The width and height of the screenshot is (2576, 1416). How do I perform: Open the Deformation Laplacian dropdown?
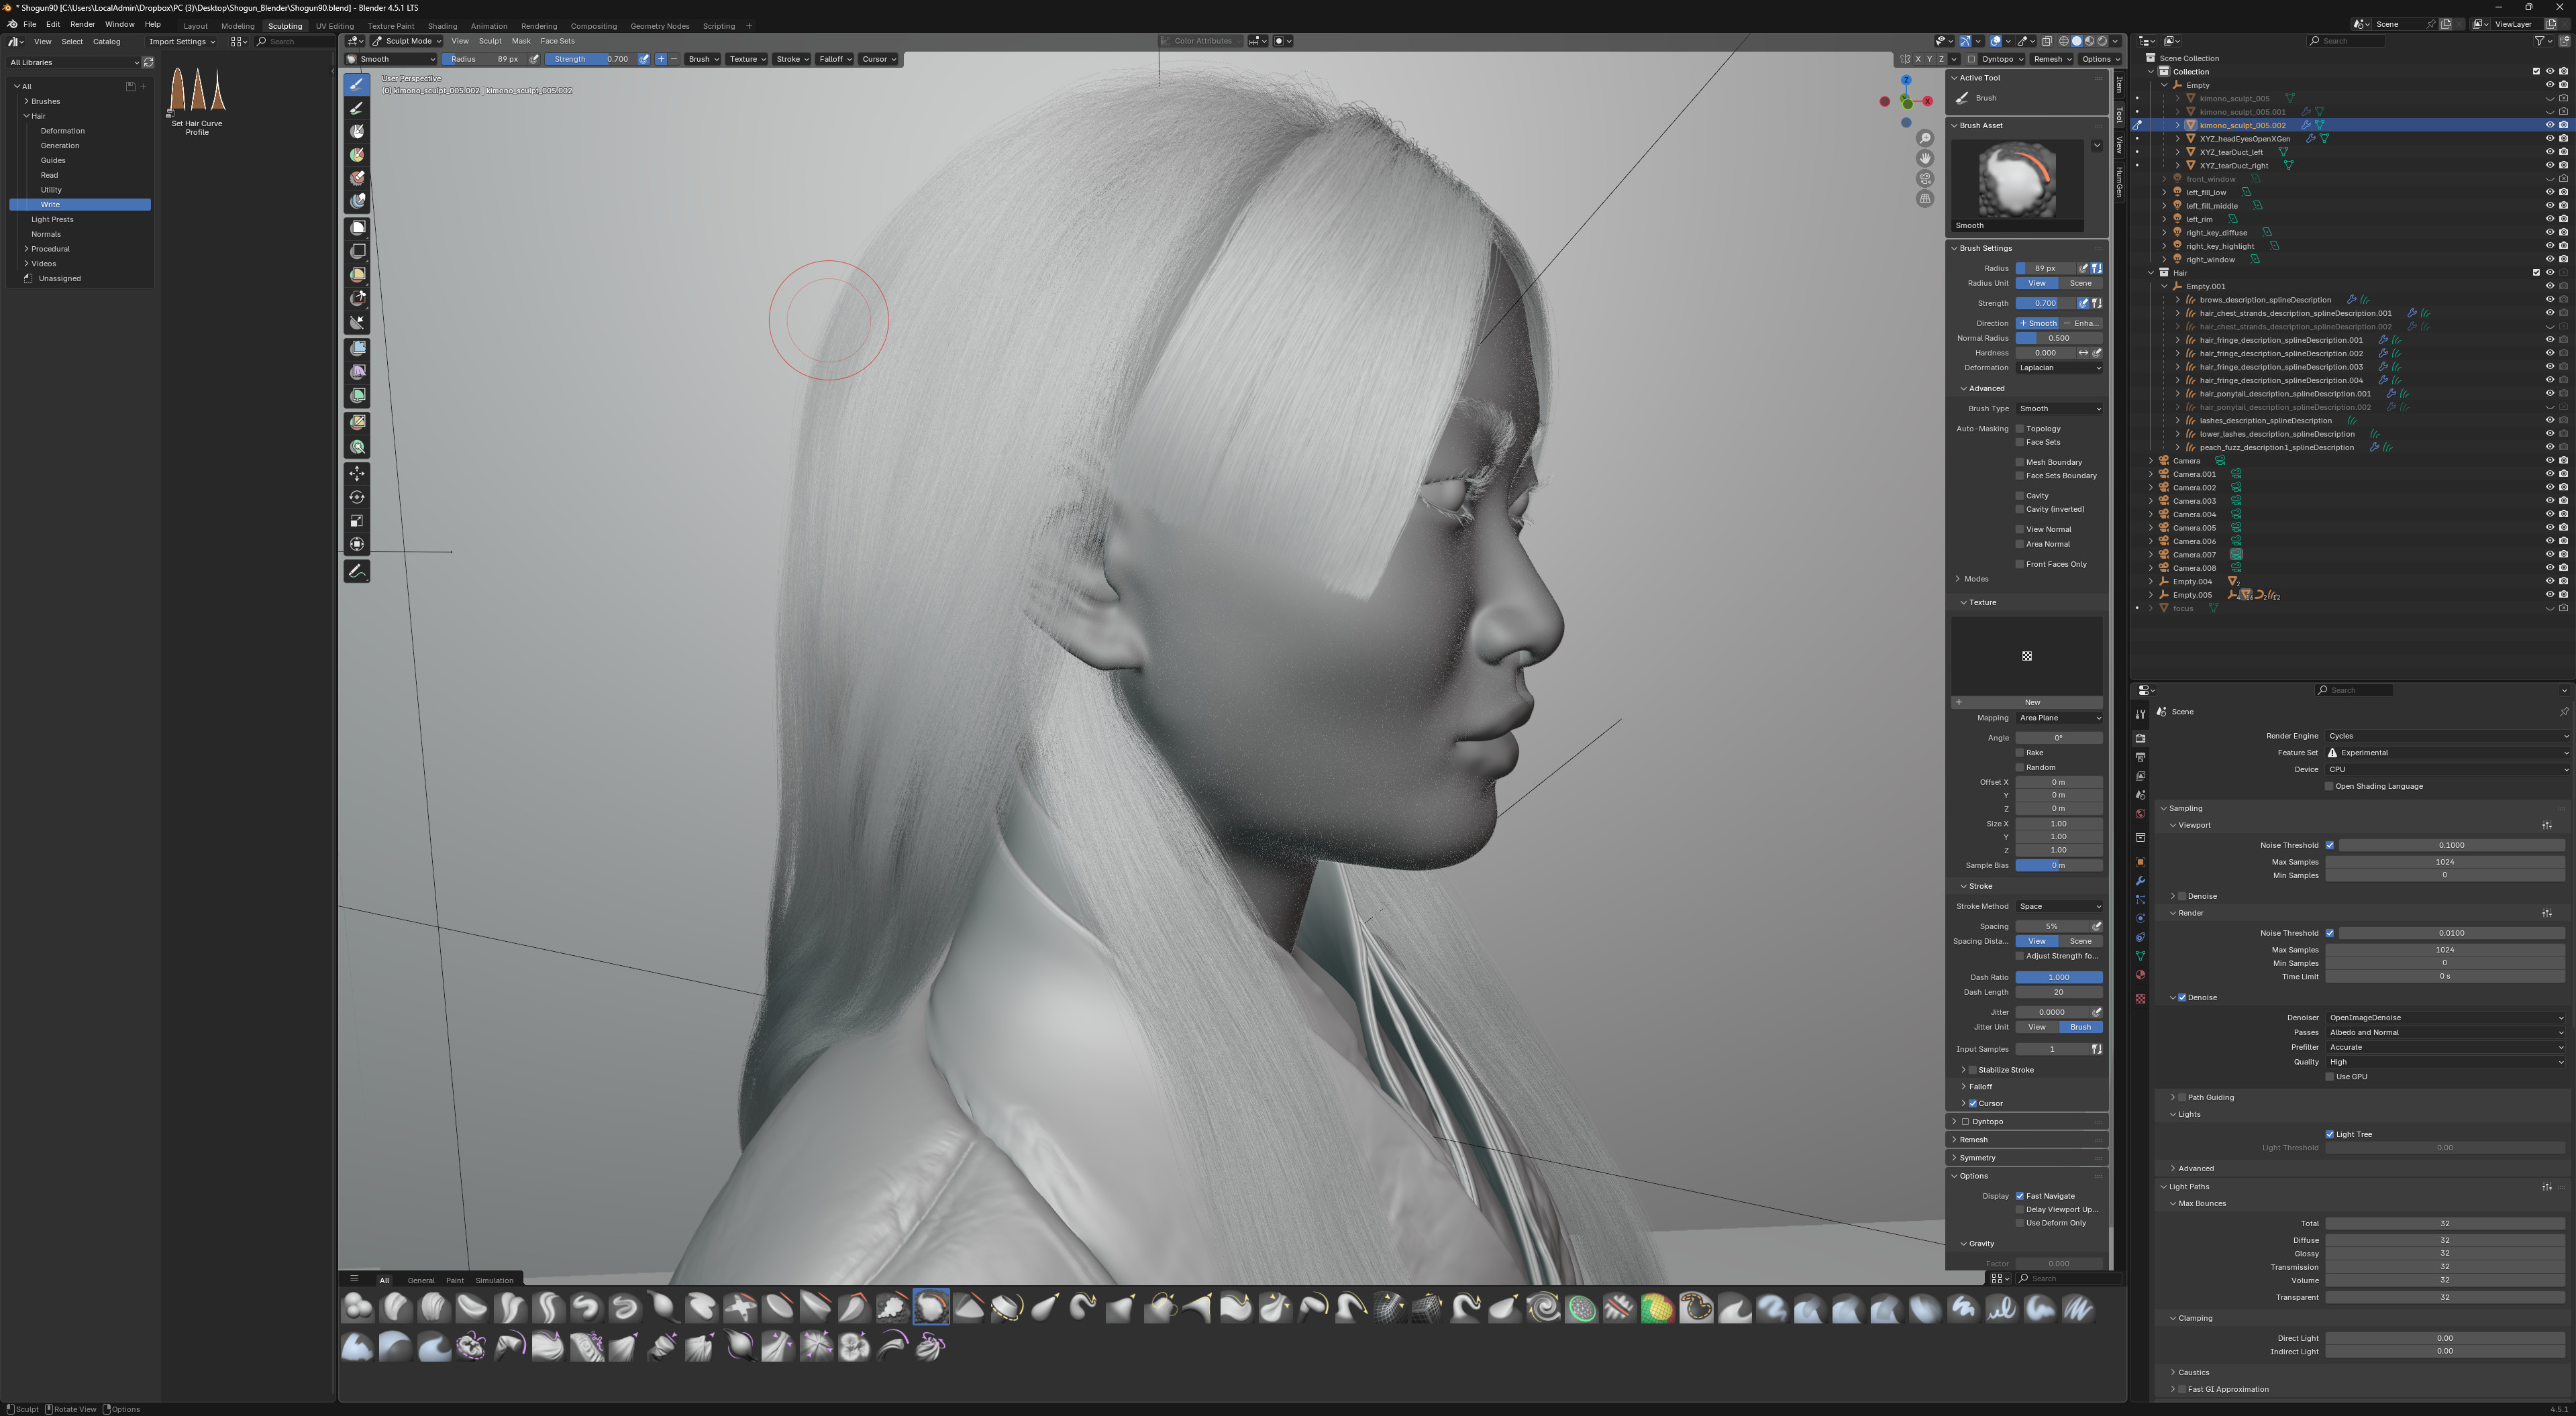click(x=2059, y=368)
